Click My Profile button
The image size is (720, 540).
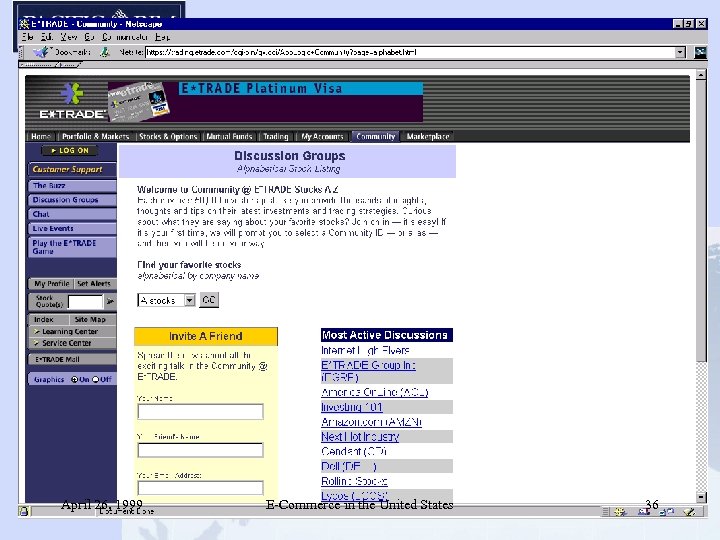pos(51,284)
